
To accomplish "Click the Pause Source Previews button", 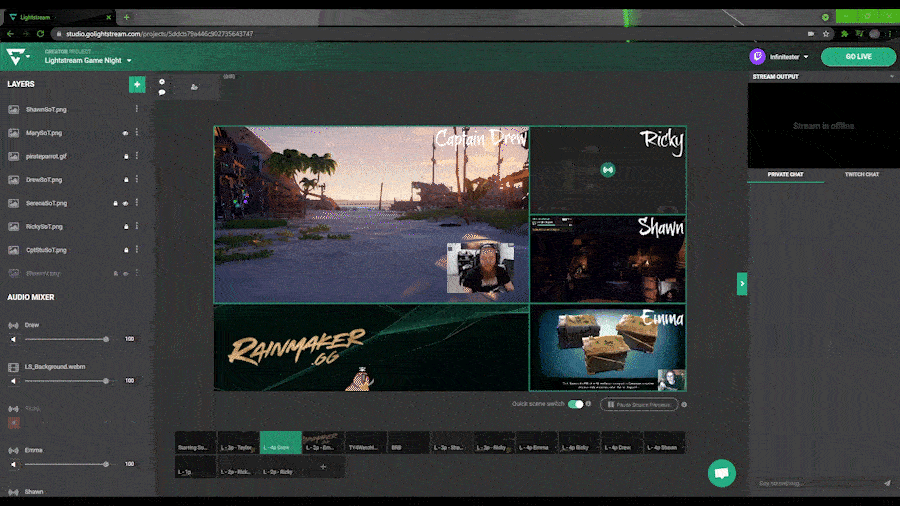I will pos(639,404).
